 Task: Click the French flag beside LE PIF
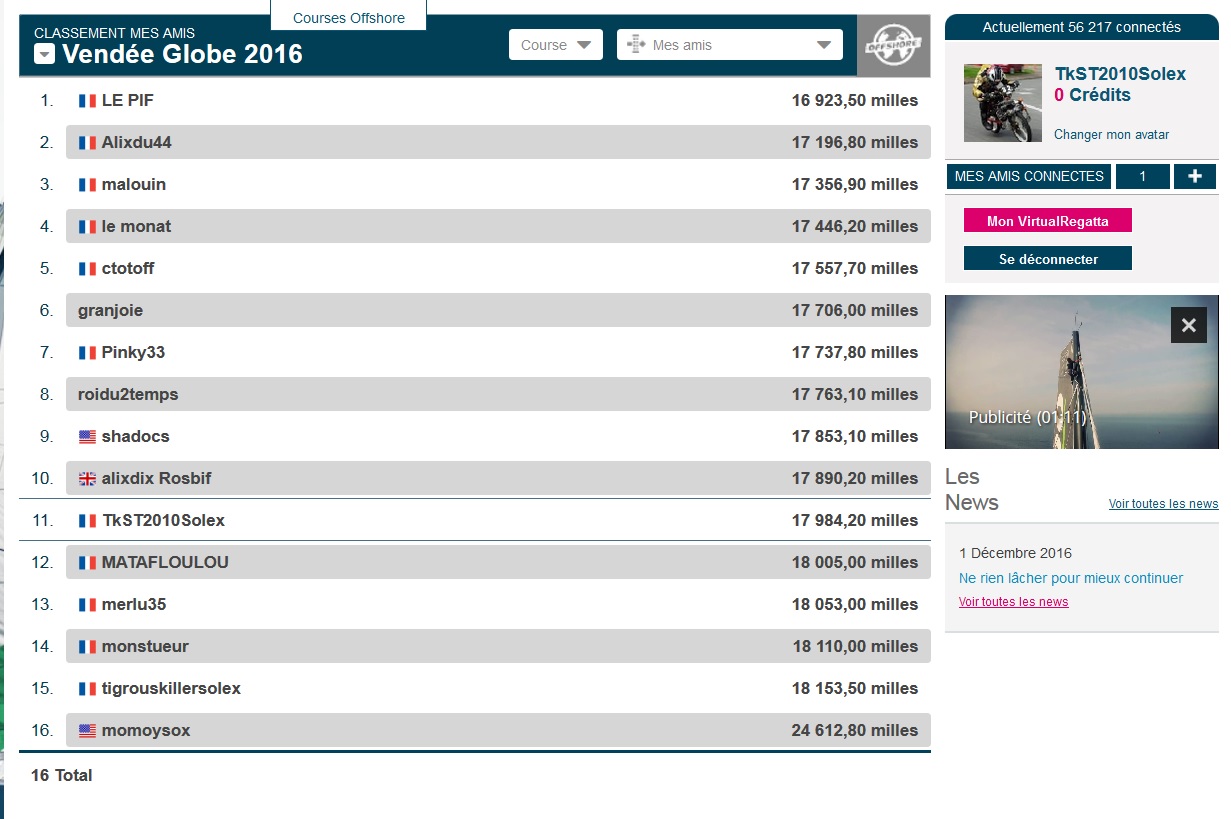[x=87, y=101]
